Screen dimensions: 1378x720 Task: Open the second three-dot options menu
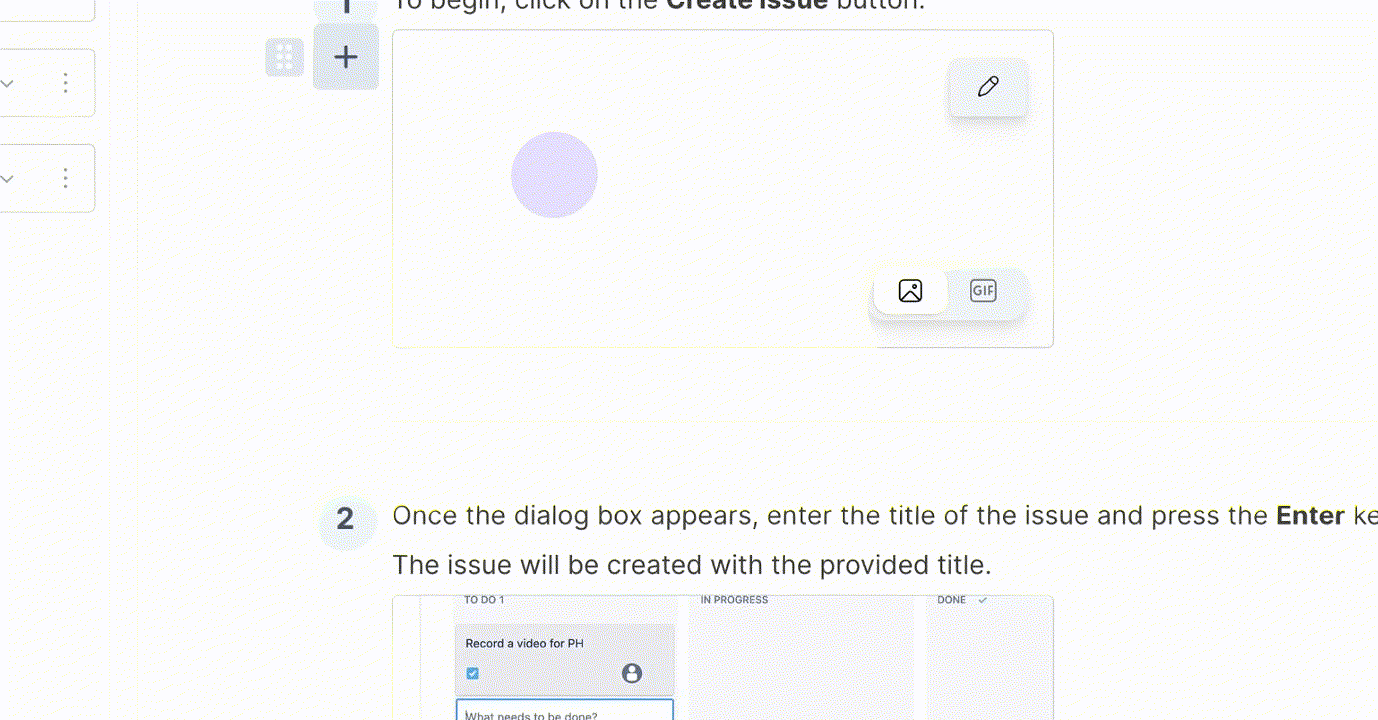(x=66, y=179)
